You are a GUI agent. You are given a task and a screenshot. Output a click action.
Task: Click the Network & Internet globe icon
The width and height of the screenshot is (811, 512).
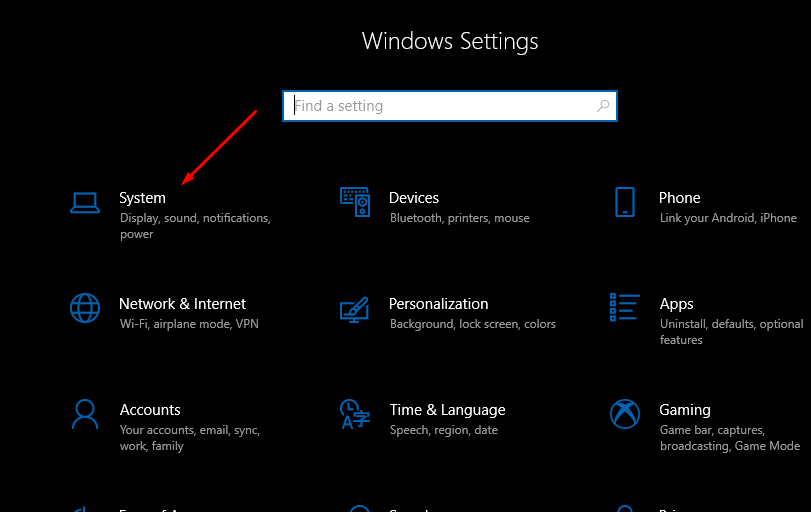(x=85, y=308)
